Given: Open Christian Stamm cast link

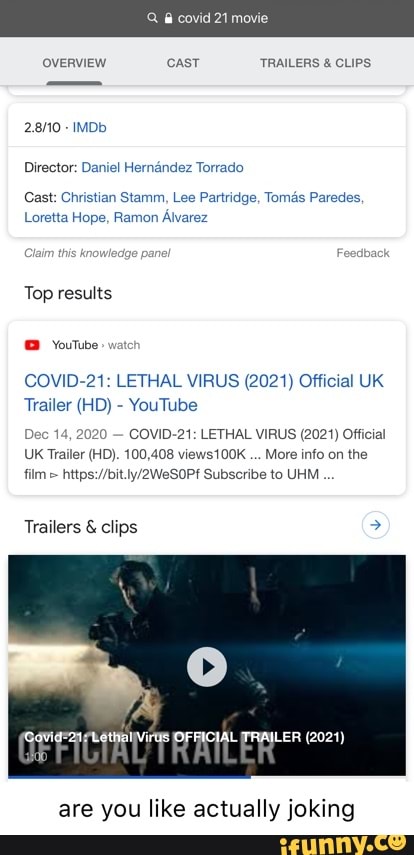Looking at the screenshot, I should pyautogui.click(x=113, y=197).
